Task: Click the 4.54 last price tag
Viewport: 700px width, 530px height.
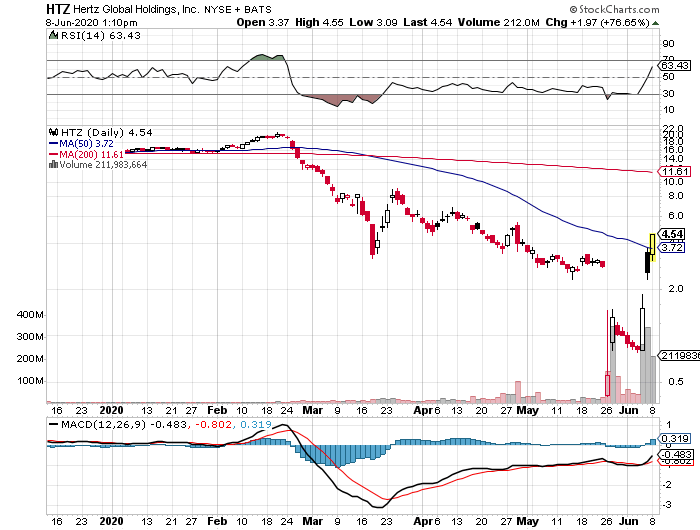Action: tap(671, 234)
